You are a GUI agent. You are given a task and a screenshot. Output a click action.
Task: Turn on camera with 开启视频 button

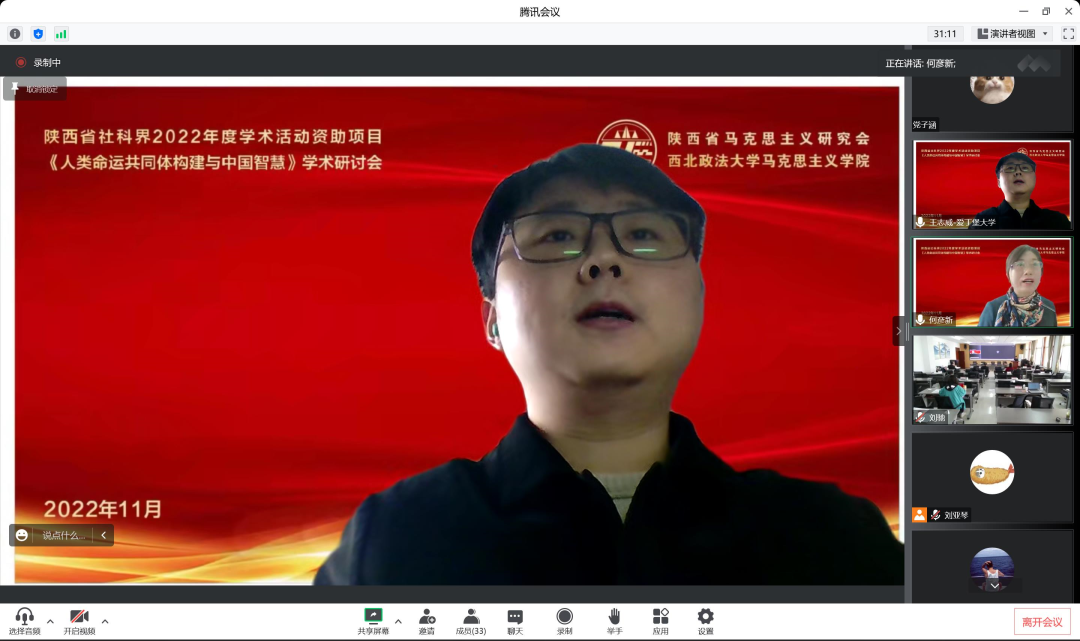(79, 616)
